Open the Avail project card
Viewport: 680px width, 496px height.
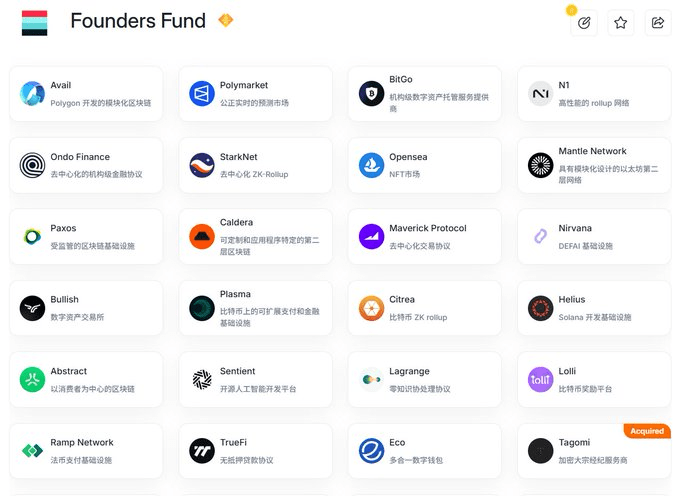tap(86, 94)
